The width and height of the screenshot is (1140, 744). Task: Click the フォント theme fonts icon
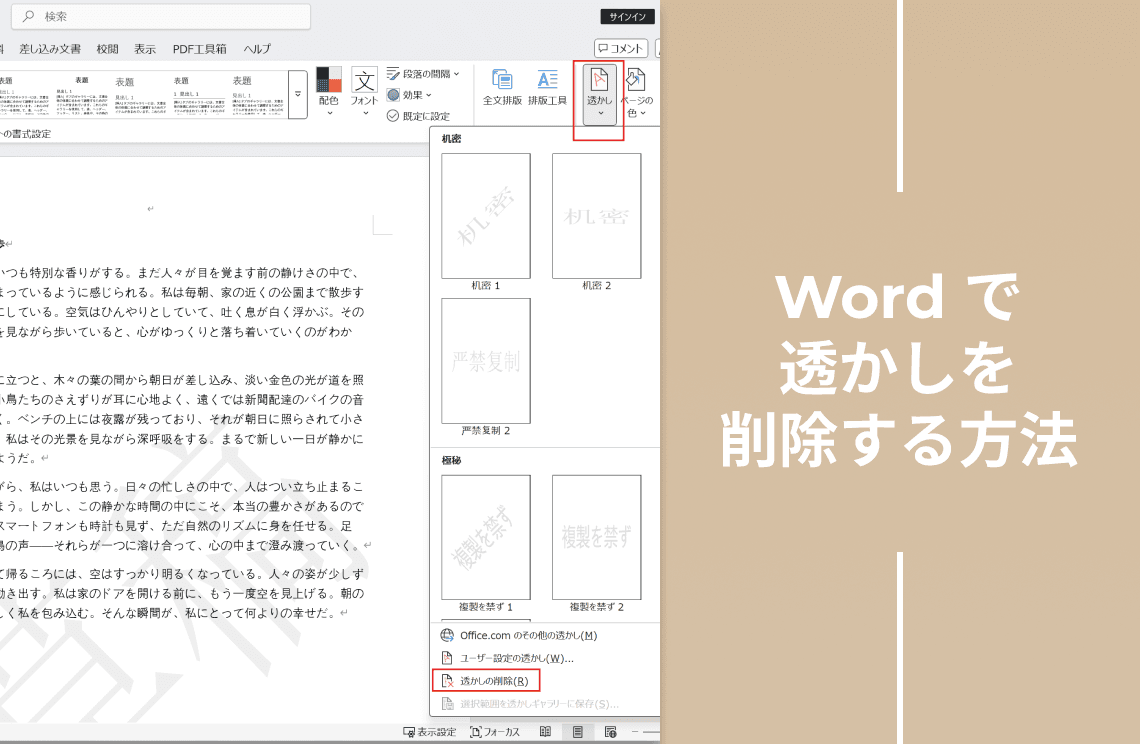364,88
